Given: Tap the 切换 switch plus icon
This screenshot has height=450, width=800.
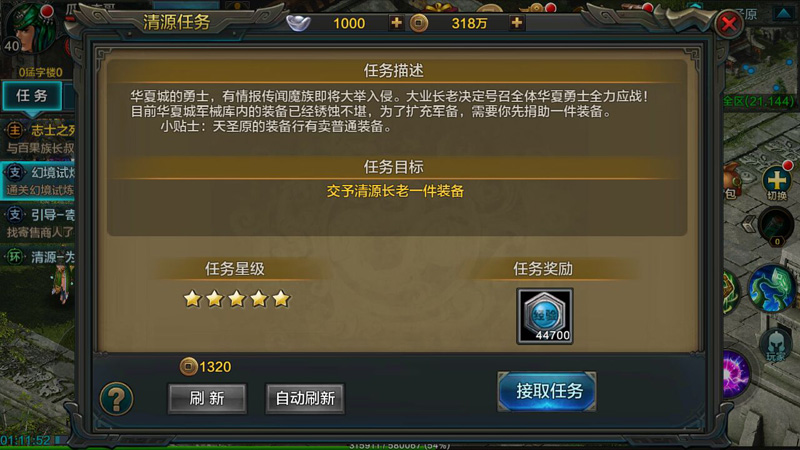Looking at the screenshot, I should 777,182.
